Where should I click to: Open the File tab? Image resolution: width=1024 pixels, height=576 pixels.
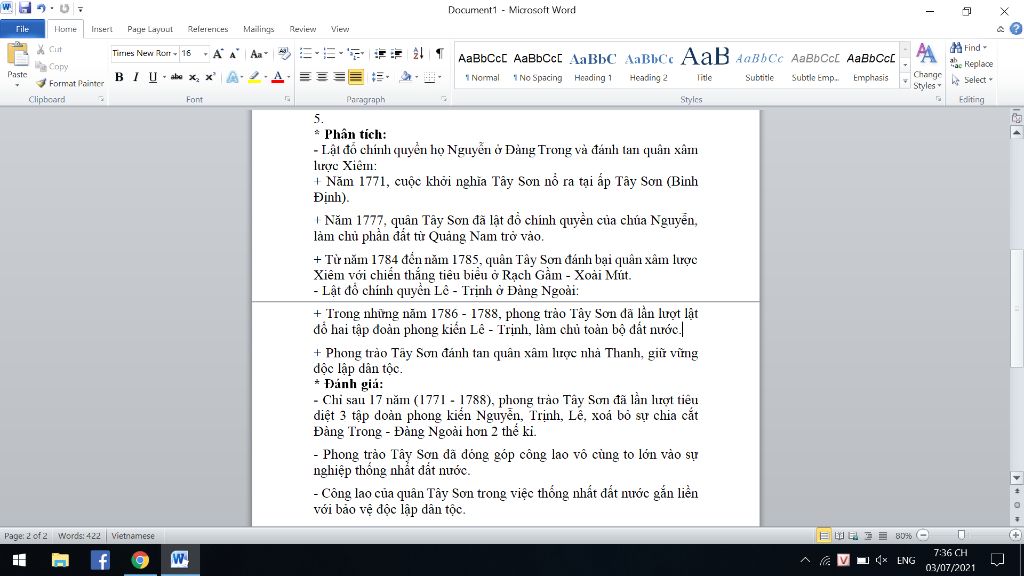tap(22, 29)
